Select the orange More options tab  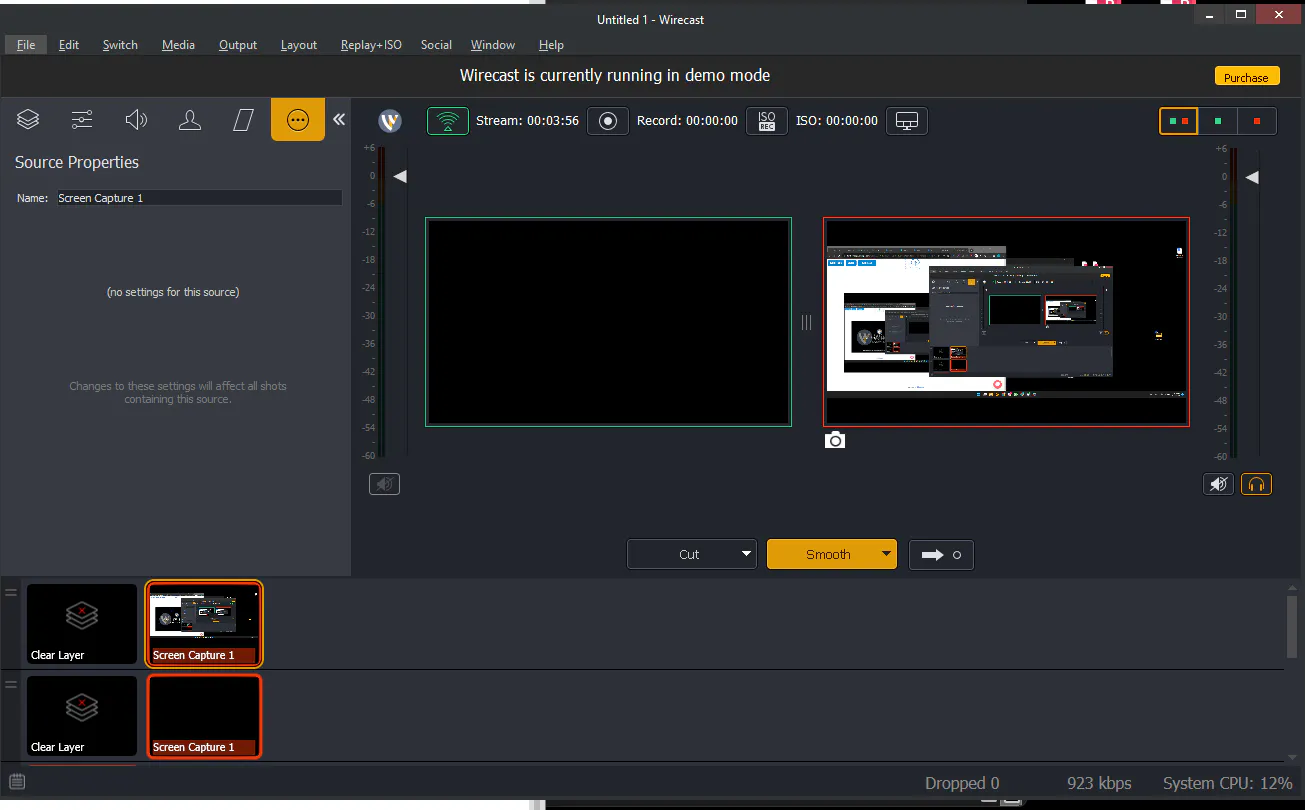point(297,120)
